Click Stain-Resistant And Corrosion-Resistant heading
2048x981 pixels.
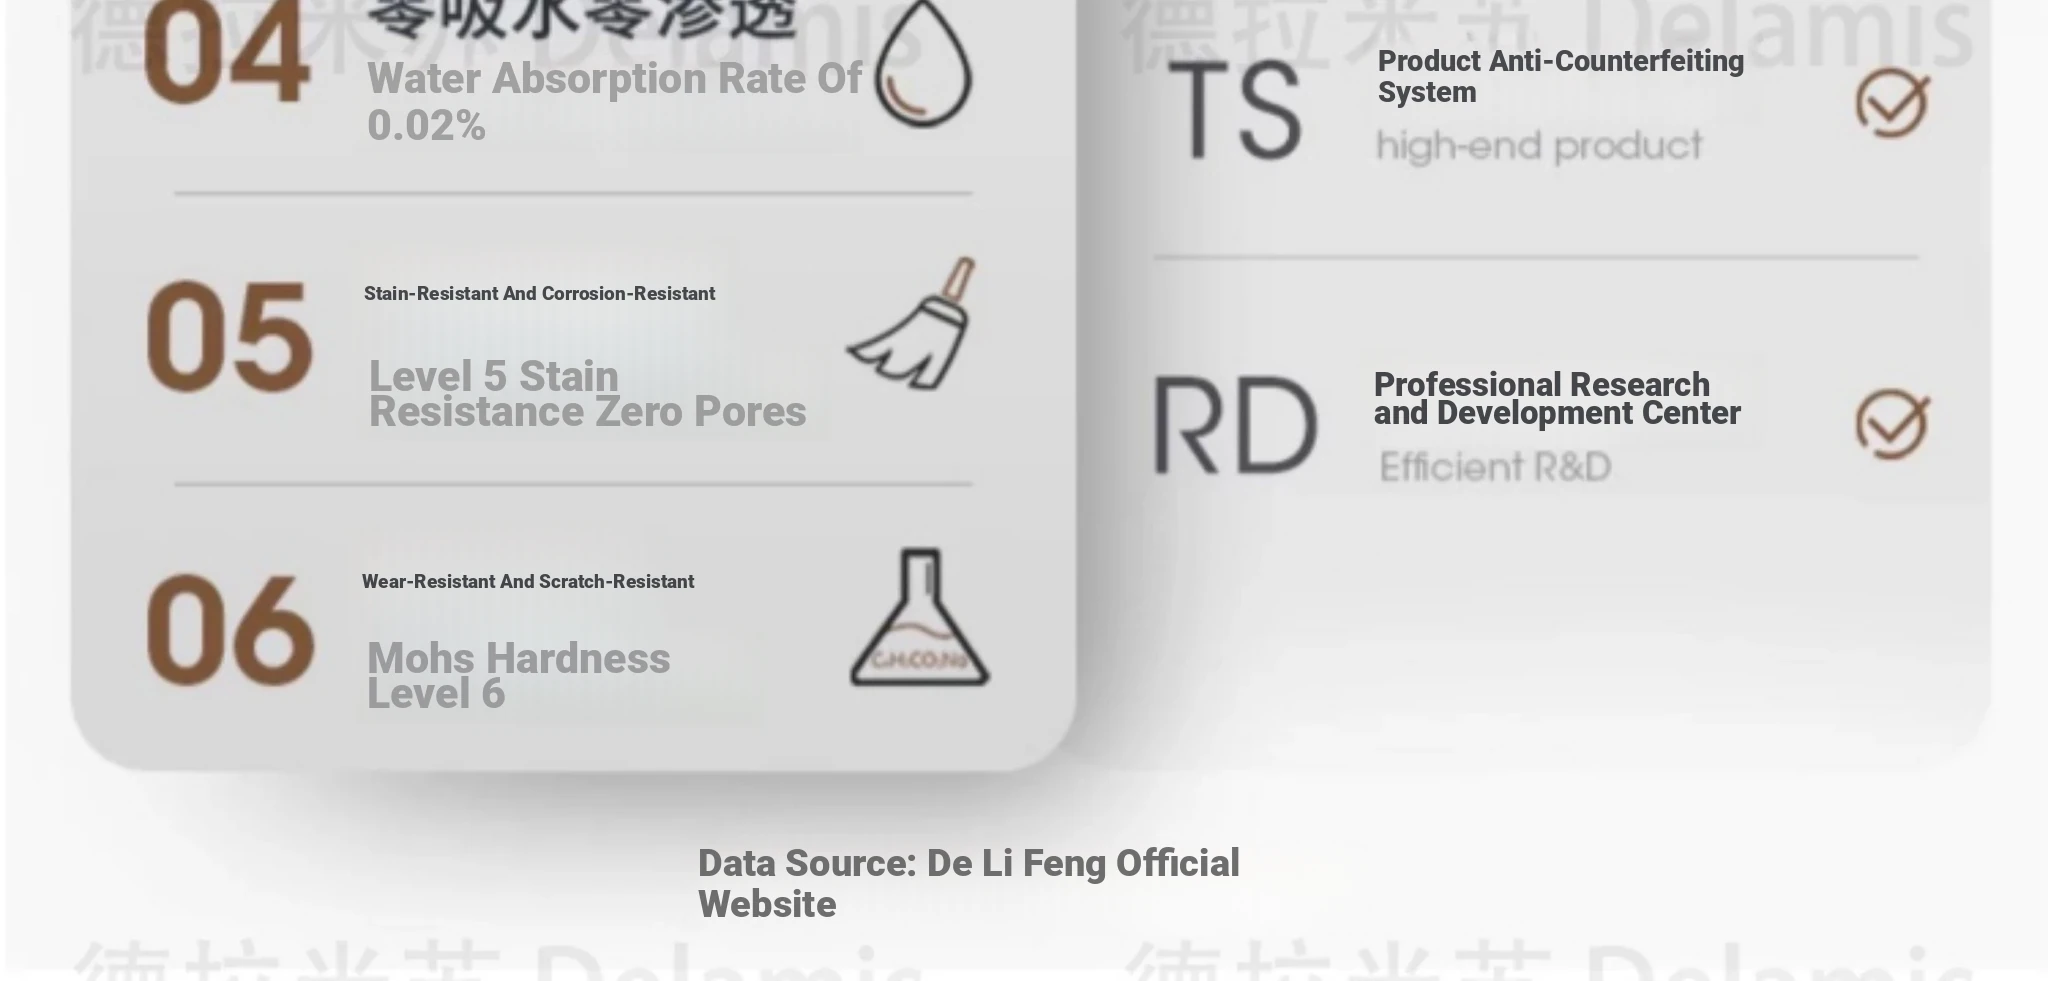click(x=539, y=294)
